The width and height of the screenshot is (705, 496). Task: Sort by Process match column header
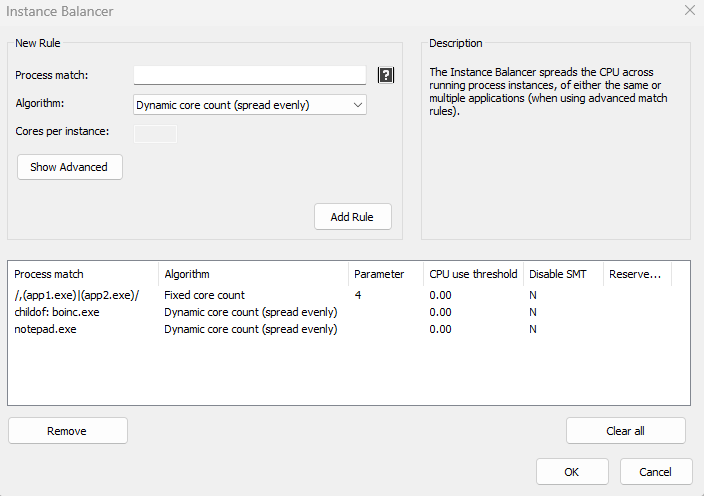pos(82,274)
